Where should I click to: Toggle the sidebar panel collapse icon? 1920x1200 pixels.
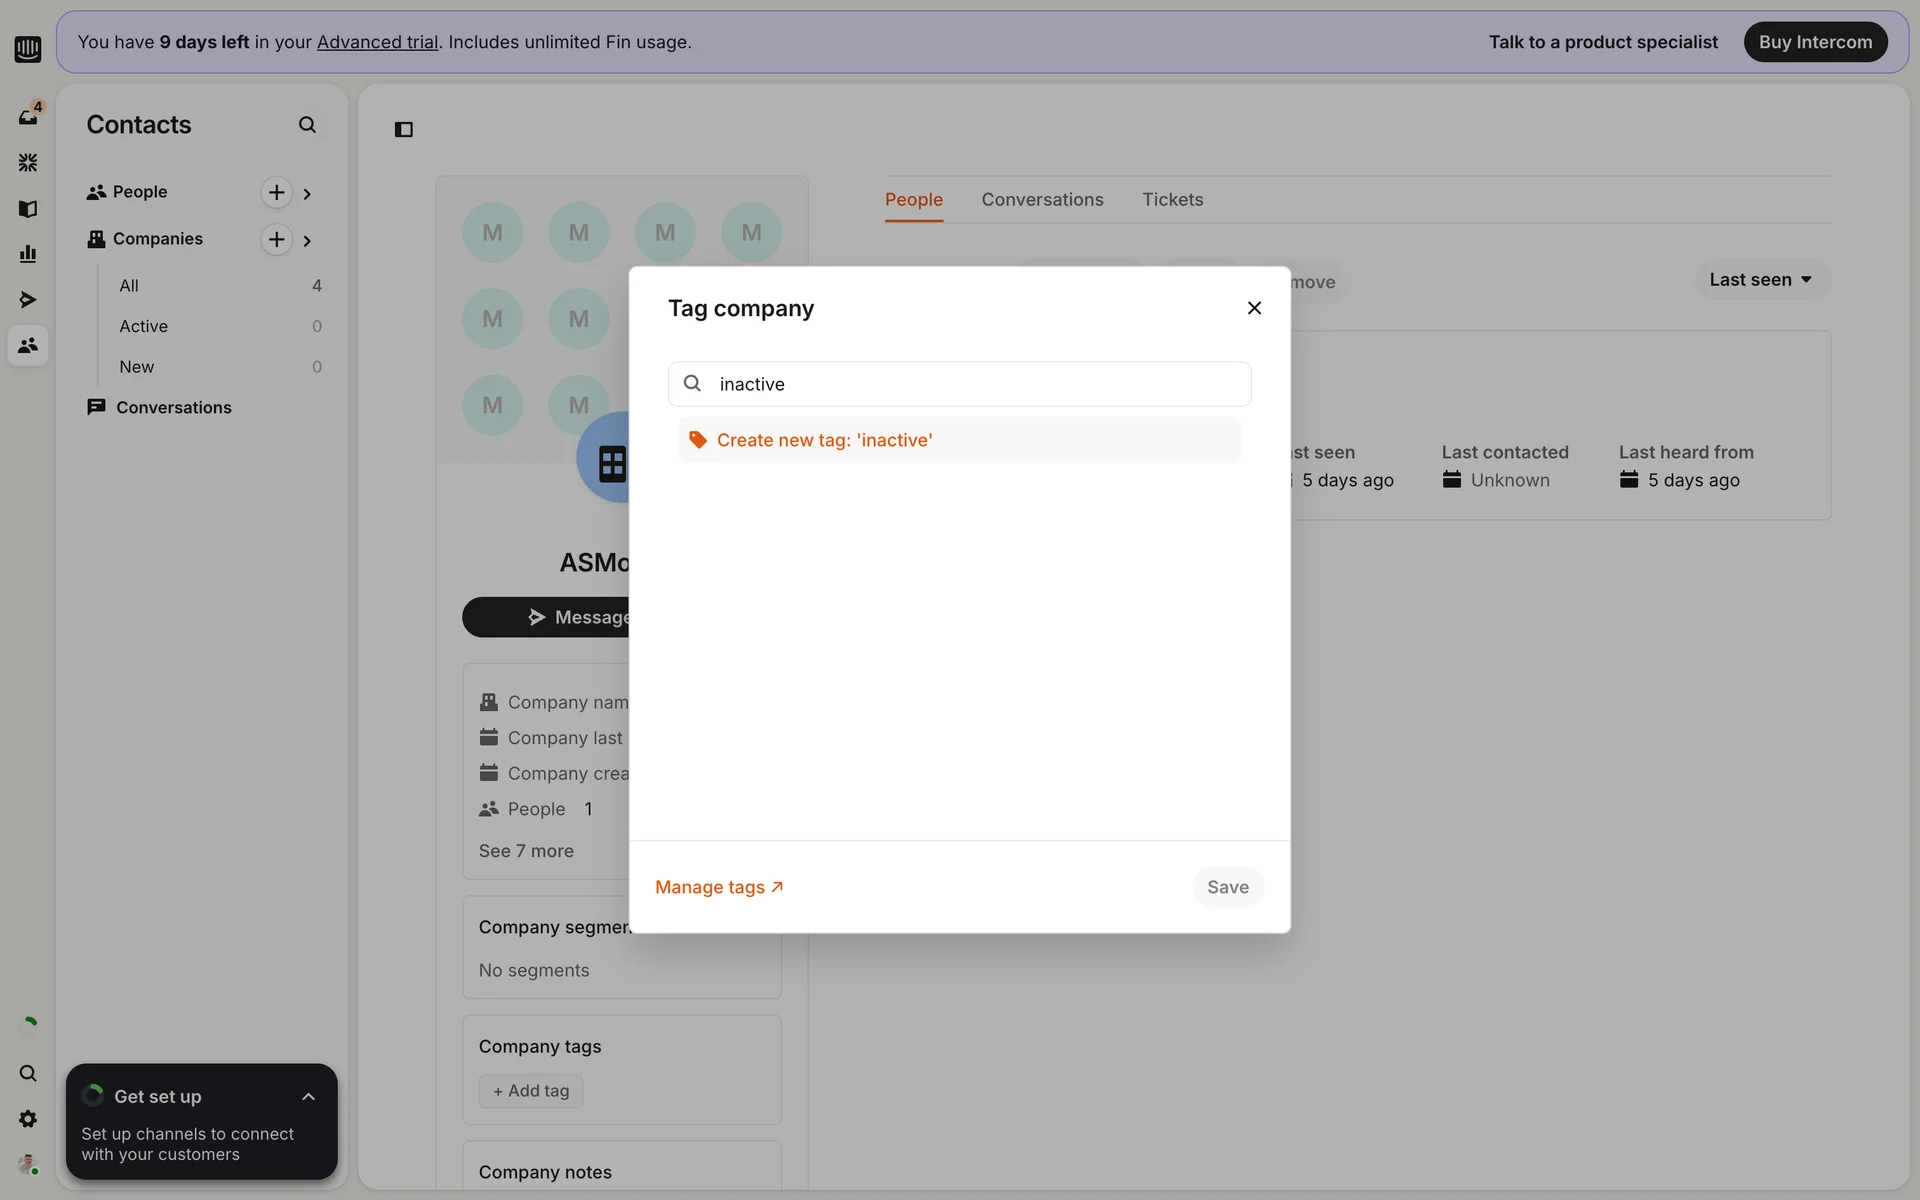[x=404, y=130]
